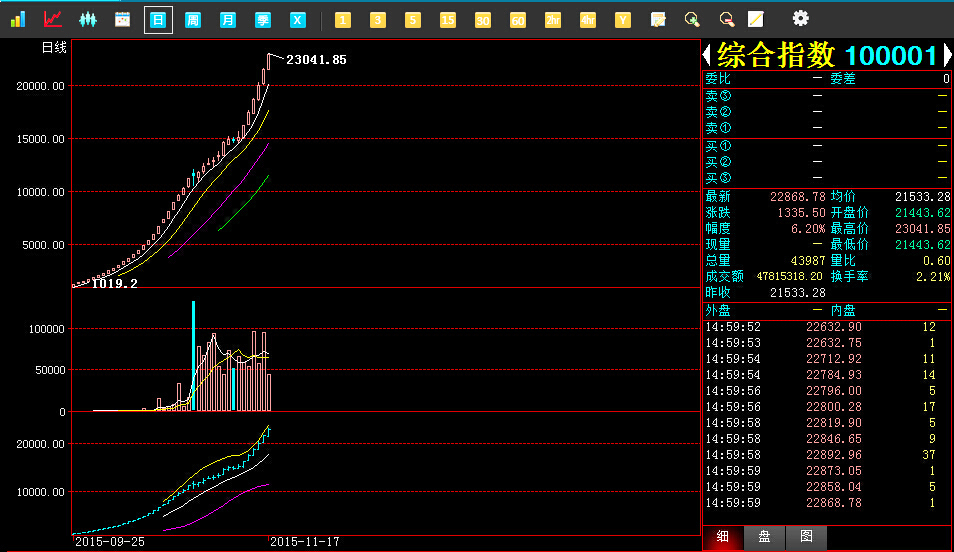Screen dimensions: 954x552
Task: Open the bar chart quote view icon
Action: coord(18,19)
